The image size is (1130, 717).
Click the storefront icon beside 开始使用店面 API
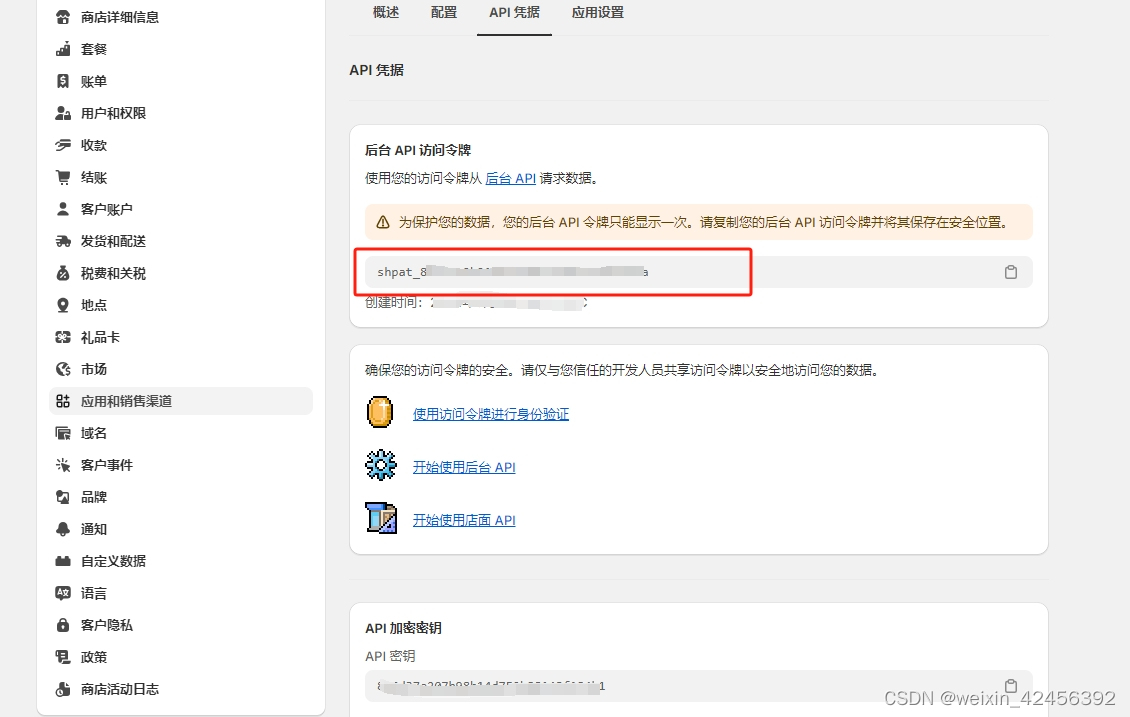381,519
